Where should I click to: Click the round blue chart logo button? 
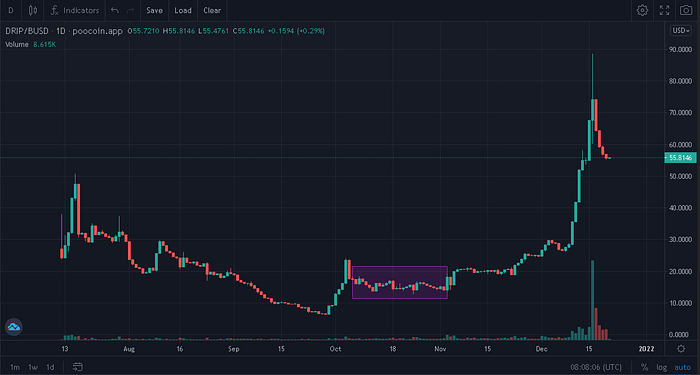tap(13, 327)
